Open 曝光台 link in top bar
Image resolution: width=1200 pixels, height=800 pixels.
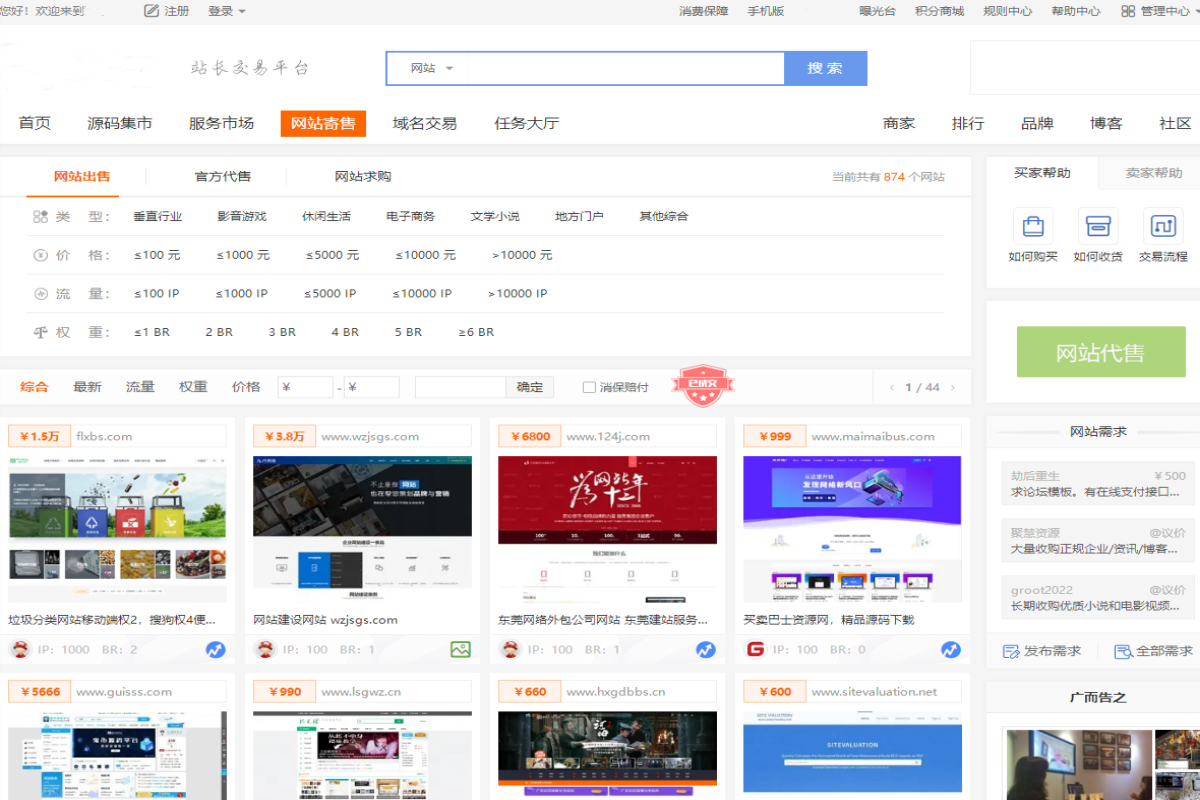tap(877, 11)
